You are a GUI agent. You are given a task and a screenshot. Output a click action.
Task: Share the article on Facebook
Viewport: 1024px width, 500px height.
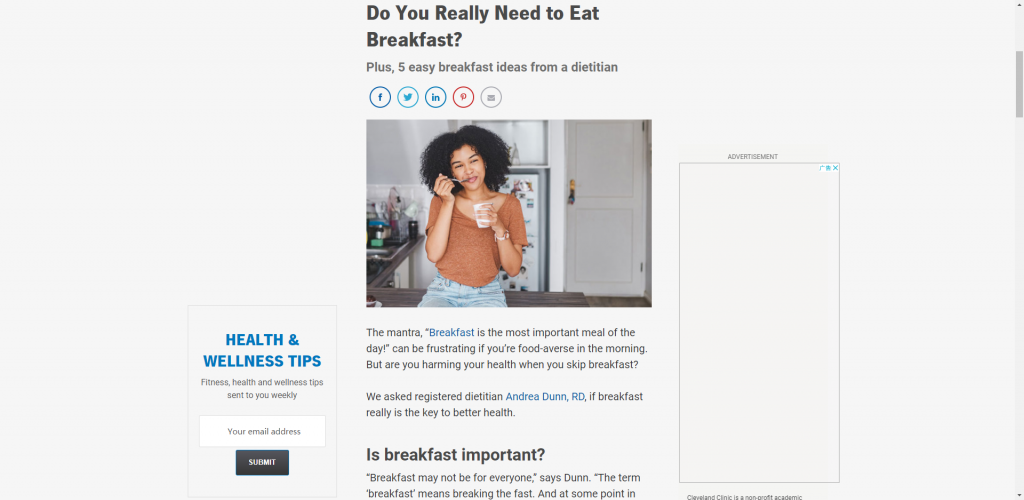click(380, 97)
